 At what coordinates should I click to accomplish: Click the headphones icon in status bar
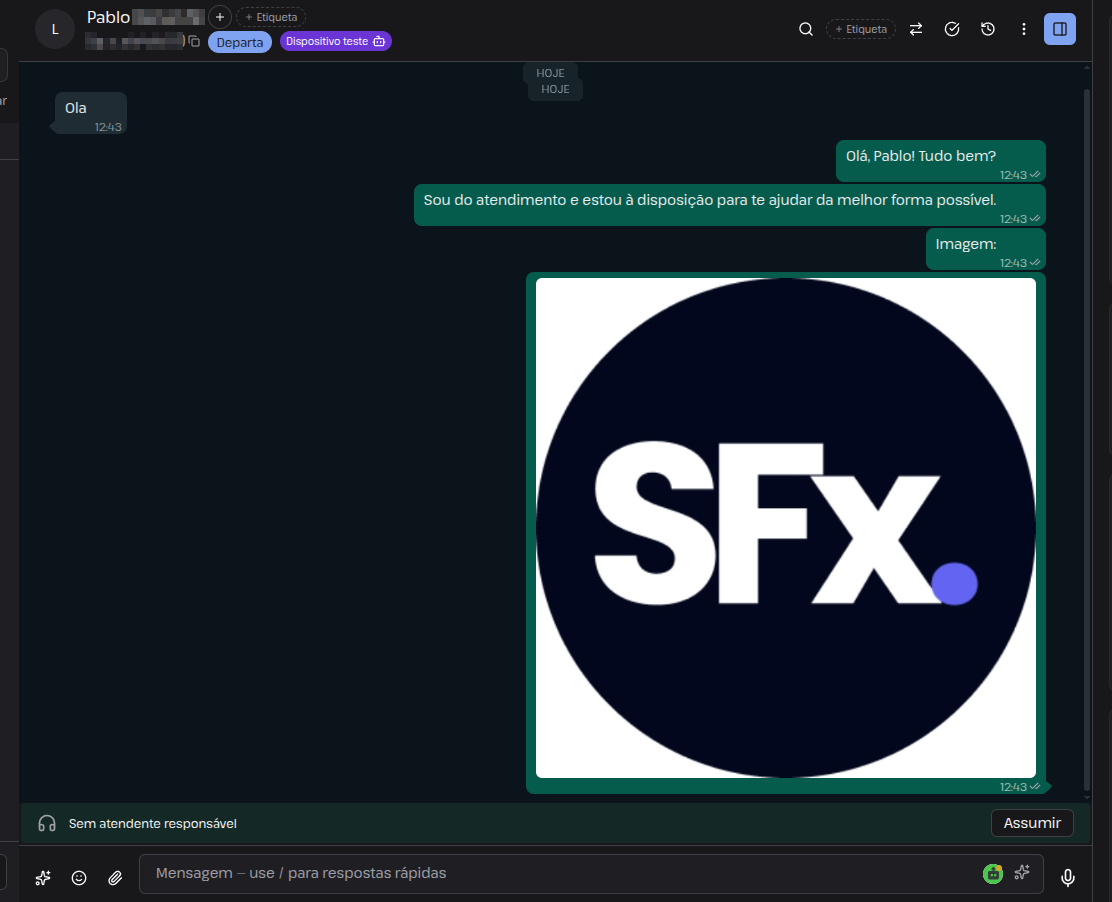coord(47,823)
